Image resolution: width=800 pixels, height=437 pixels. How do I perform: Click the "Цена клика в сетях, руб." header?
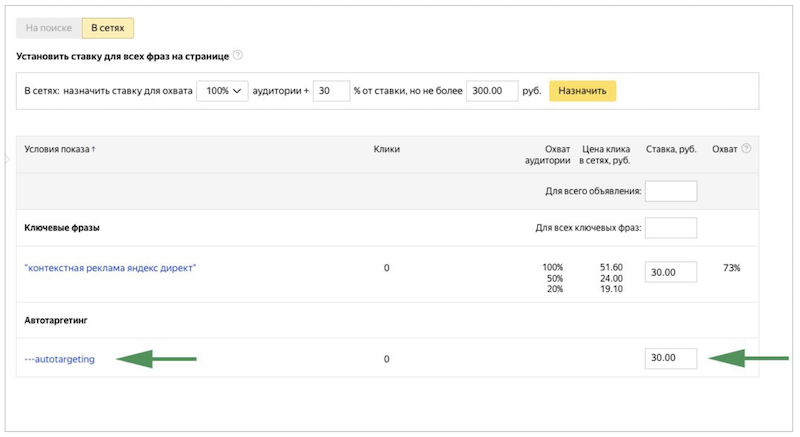[x=605, y=155]
